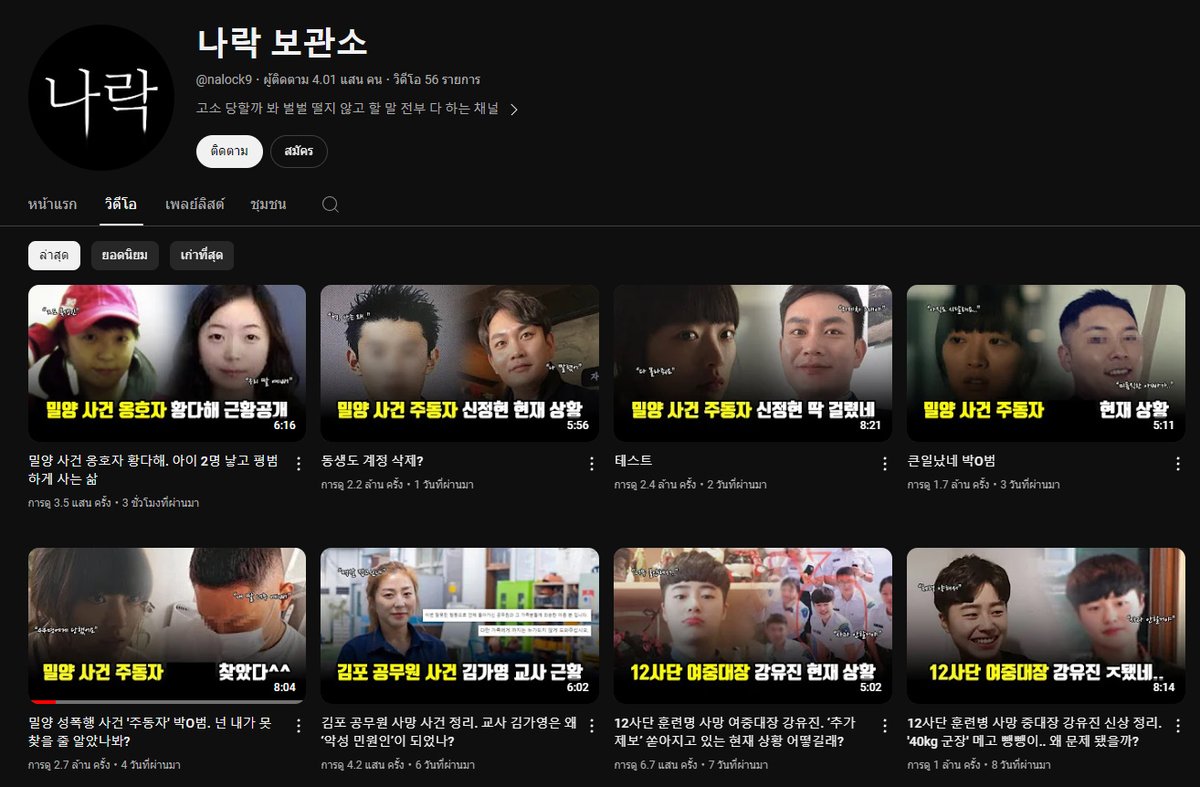The height and width of the screenshot is (787, 1200).
Task: Open title 12사단 훈련병 사망 중대장 강유진 신상 정리
Action: [1034, 732]
